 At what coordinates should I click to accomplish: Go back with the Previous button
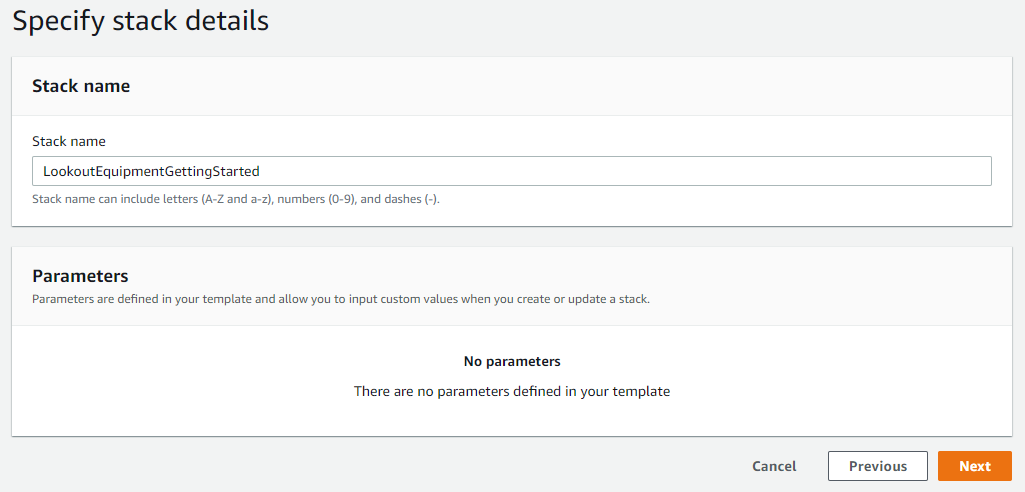click(x=877, y=466)
